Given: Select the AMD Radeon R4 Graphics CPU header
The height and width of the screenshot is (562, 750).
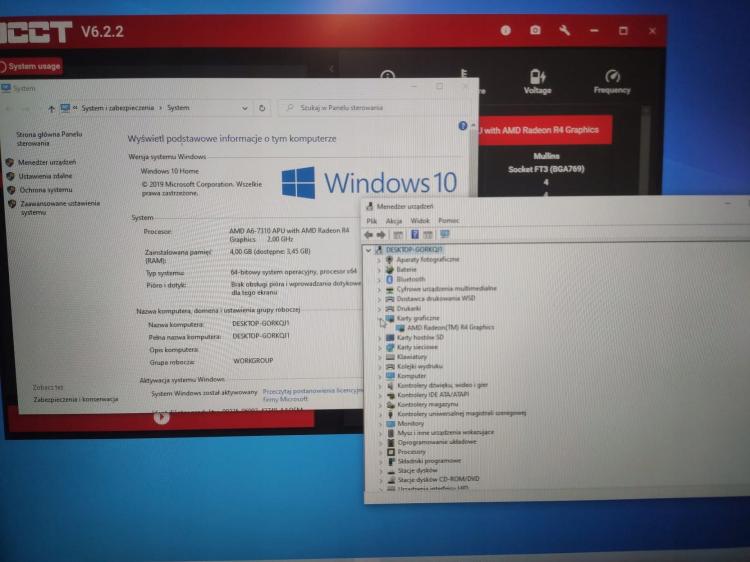Looking at the screenshot, I should pos(545,130).
